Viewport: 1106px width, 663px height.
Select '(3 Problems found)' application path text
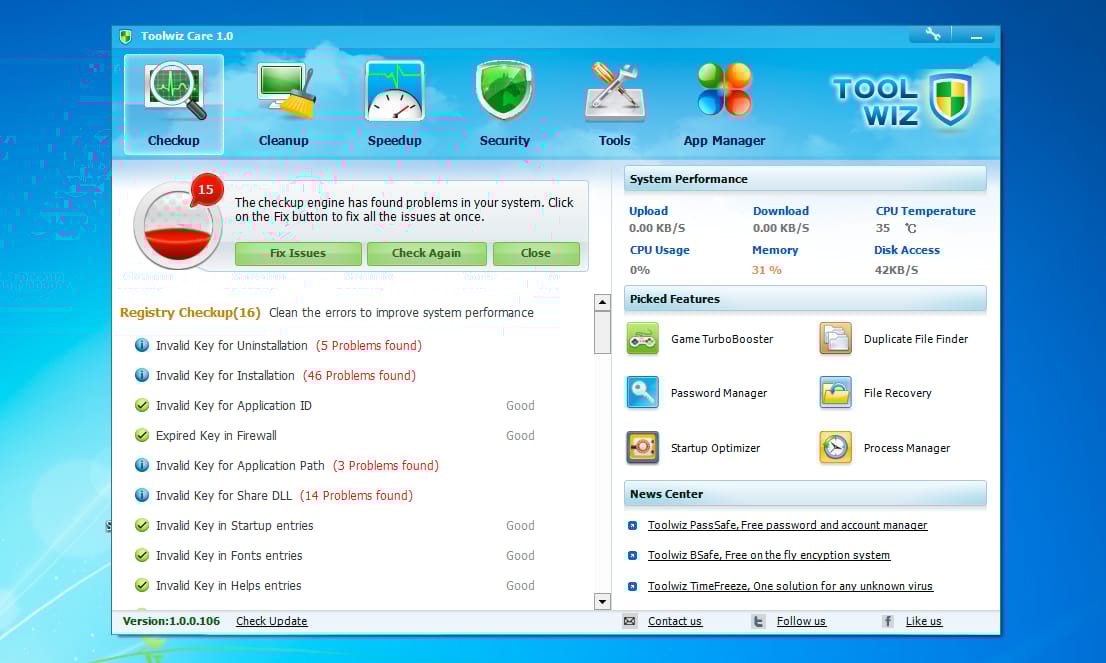[x=386, y=466]
